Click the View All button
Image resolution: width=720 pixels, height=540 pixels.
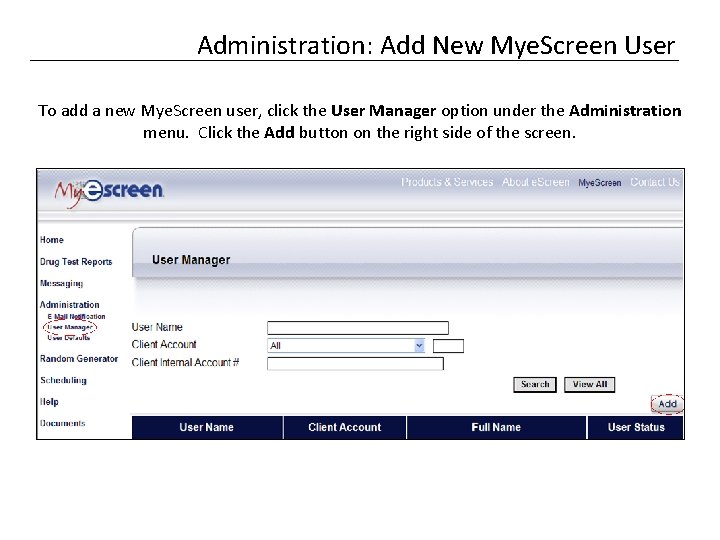pyautogui.click(x=590, y=384)
